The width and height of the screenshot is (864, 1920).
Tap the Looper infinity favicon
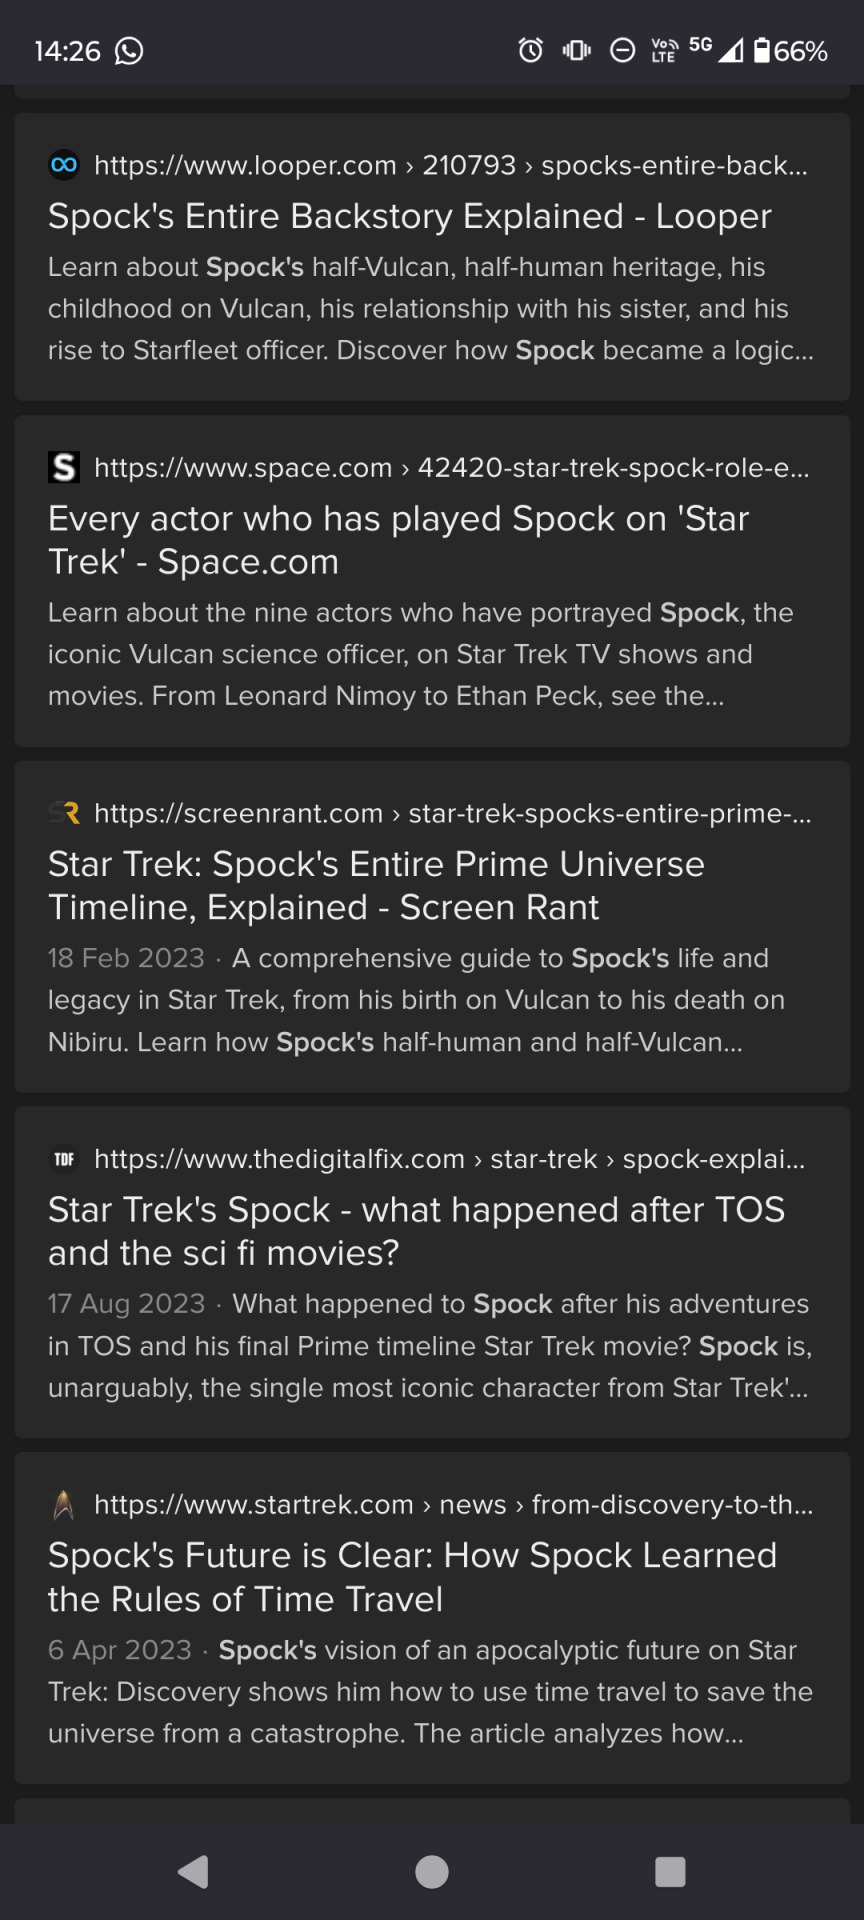click(64, 165)
